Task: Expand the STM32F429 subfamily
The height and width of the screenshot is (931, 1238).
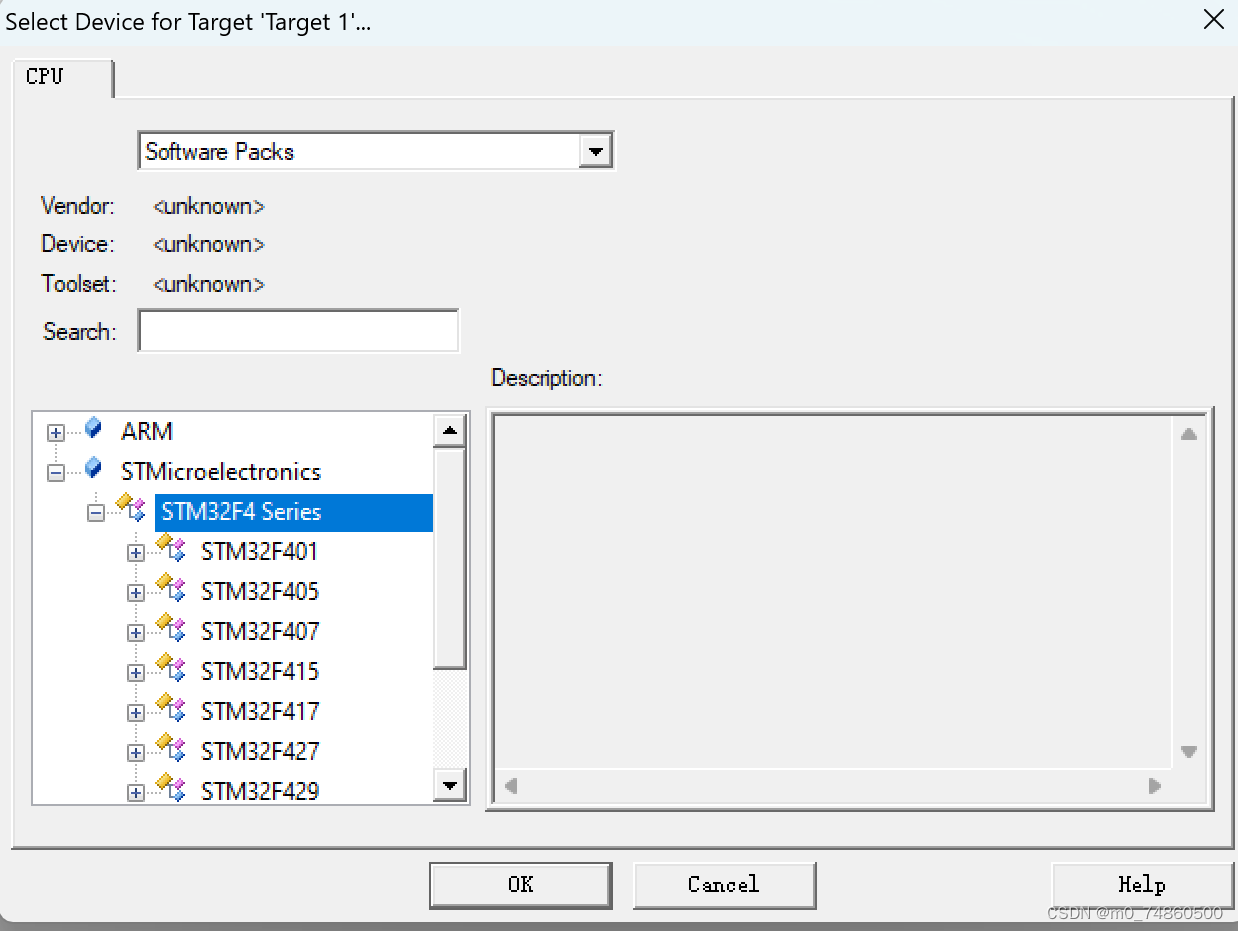Action: [136, 793]
